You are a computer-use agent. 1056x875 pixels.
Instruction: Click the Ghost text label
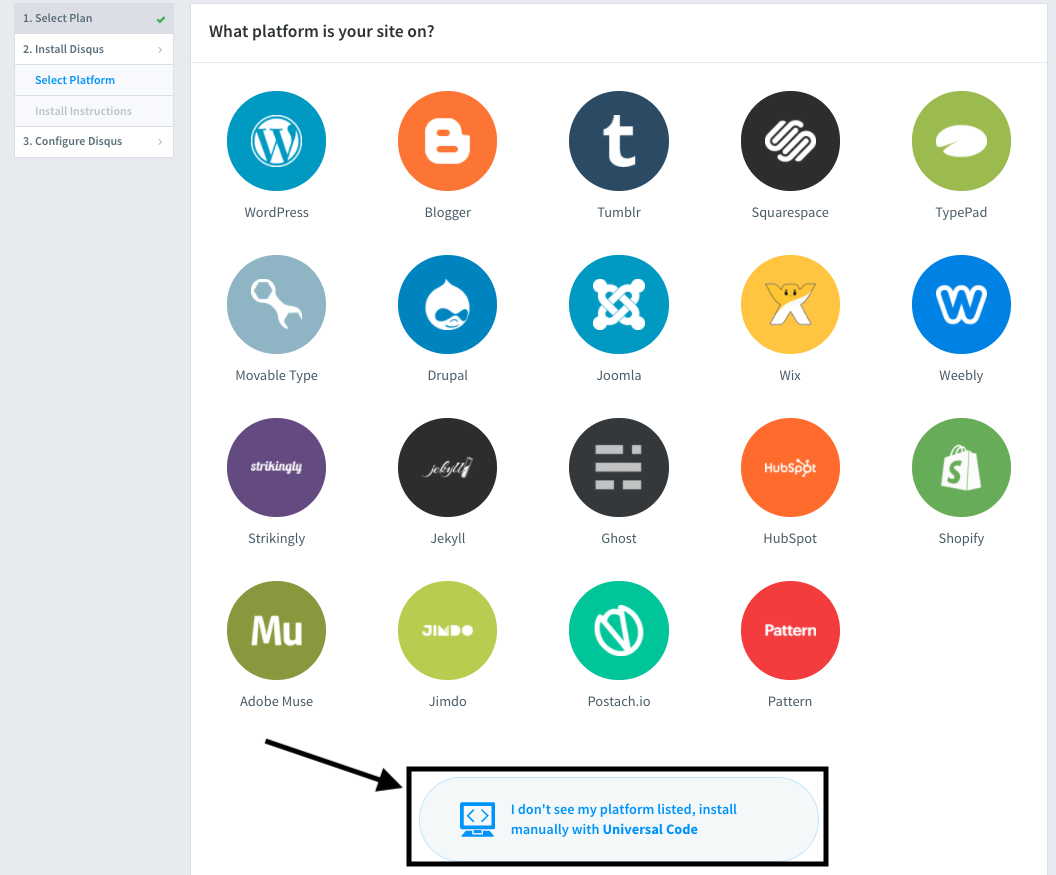[619, 538]
